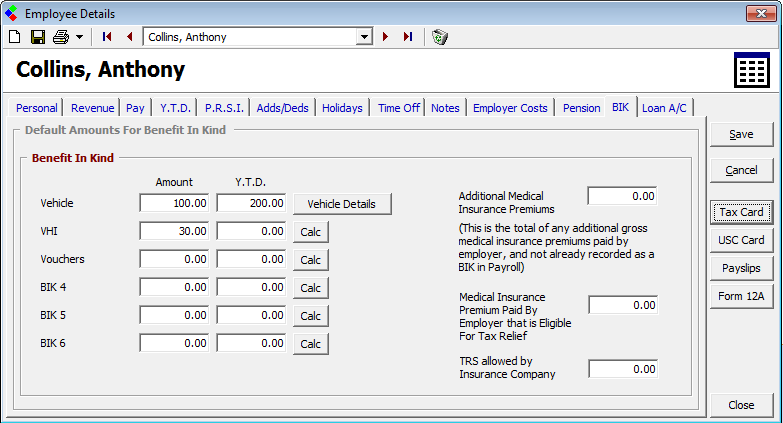Go to the previous employee record
The width and height of the screenshot is (783, 423).
129,37
